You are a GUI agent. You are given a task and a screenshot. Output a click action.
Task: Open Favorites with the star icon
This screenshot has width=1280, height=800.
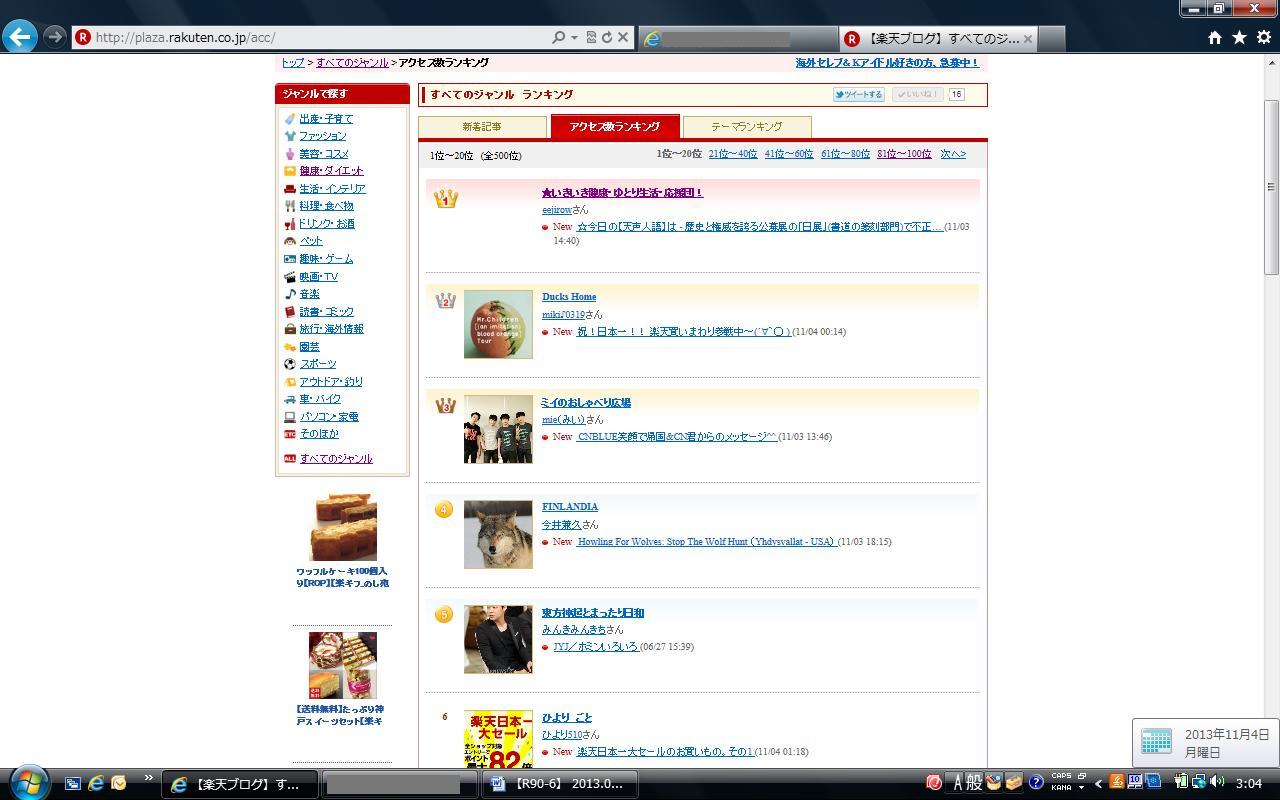[x=1239, y=38]
